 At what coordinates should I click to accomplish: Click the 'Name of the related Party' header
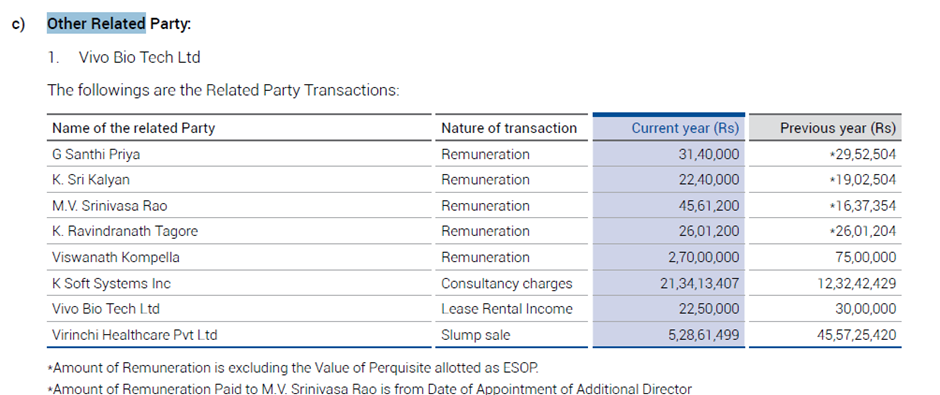point(134,128)
